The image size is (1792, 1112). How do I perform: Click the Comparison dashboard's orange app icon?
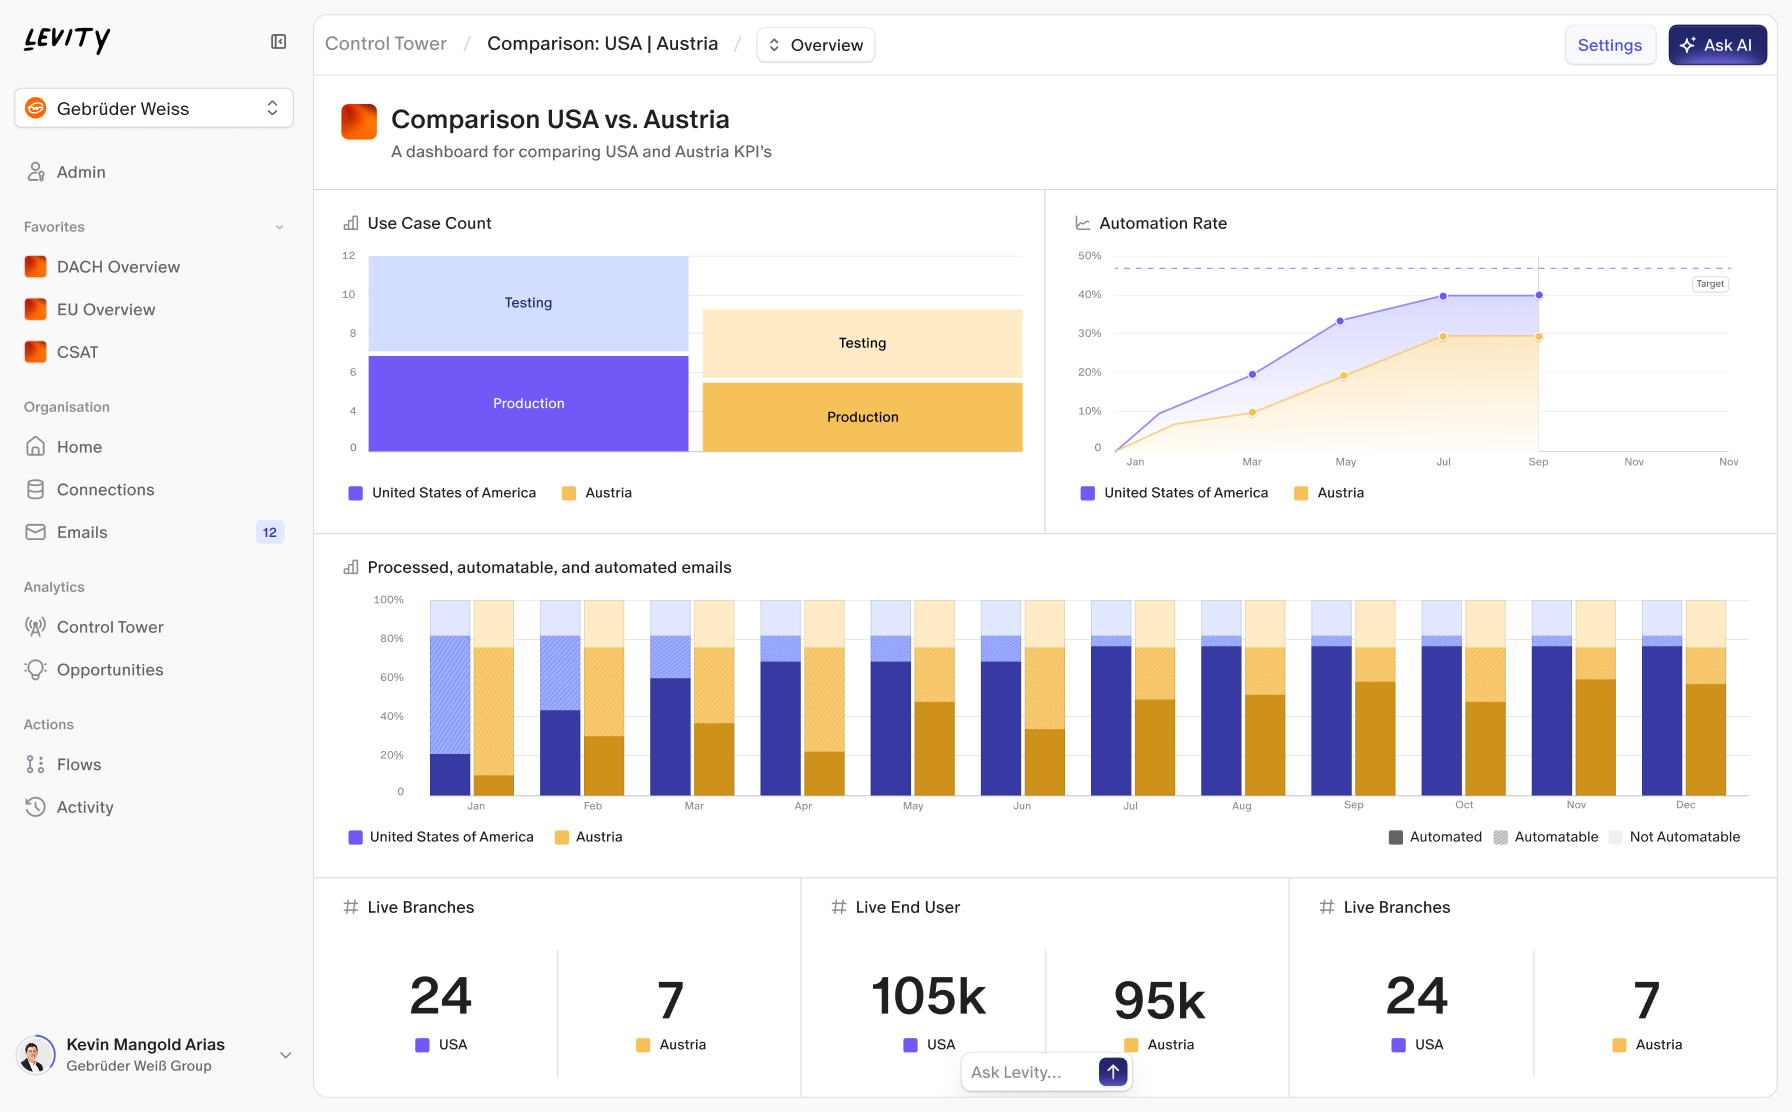coord(359,121)
